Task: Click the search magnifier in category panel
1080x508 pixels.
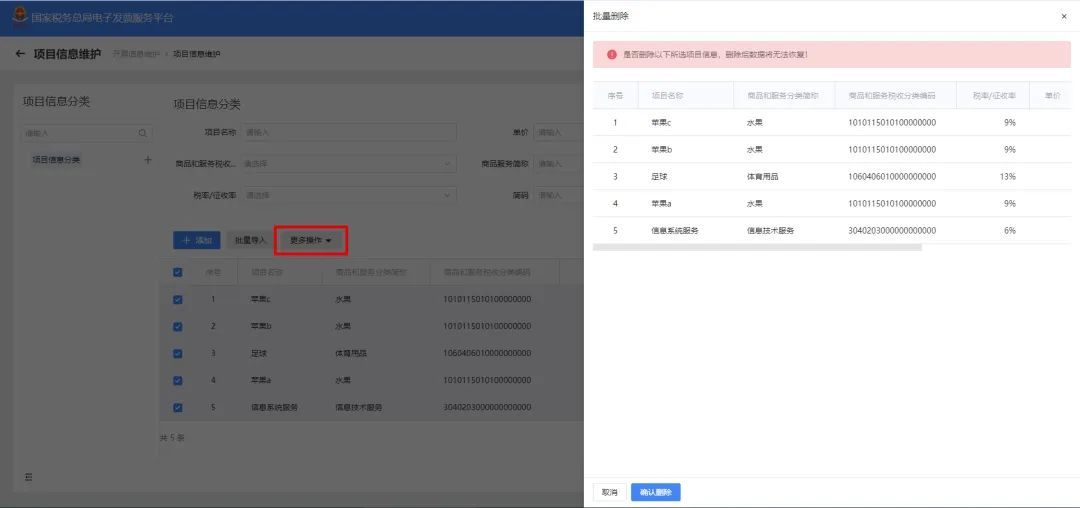Action: point(143,133)
